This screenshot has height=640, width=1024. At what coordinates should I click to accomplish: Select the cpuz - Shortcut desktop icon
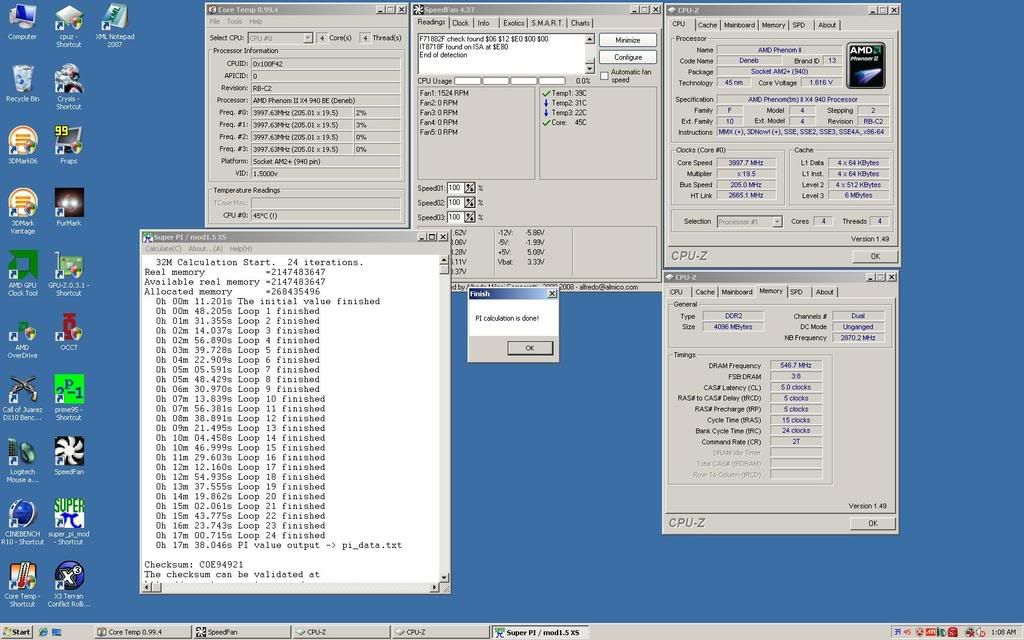coord(69,26)
